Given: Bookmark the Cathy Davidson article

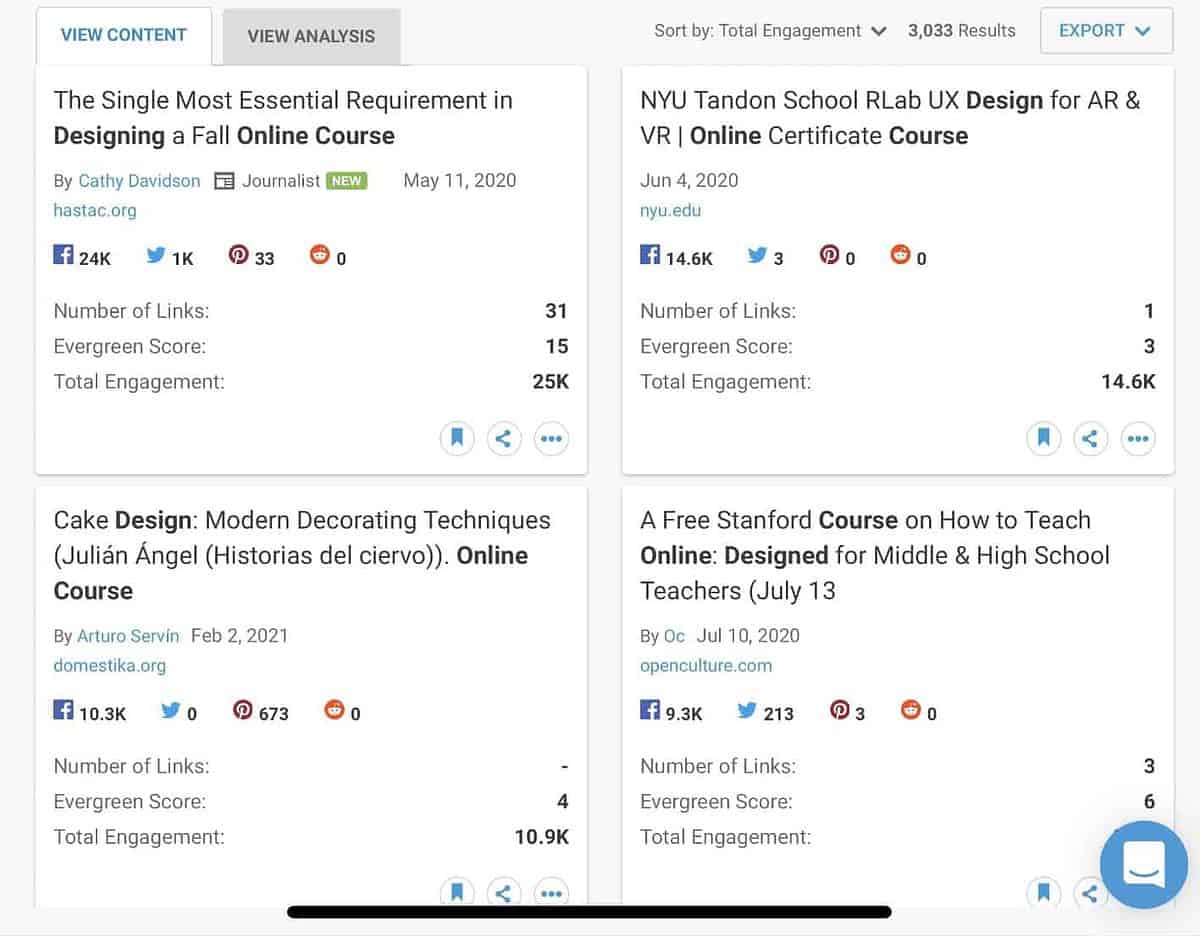Looking at the screenshot, I should pos(457,438).
